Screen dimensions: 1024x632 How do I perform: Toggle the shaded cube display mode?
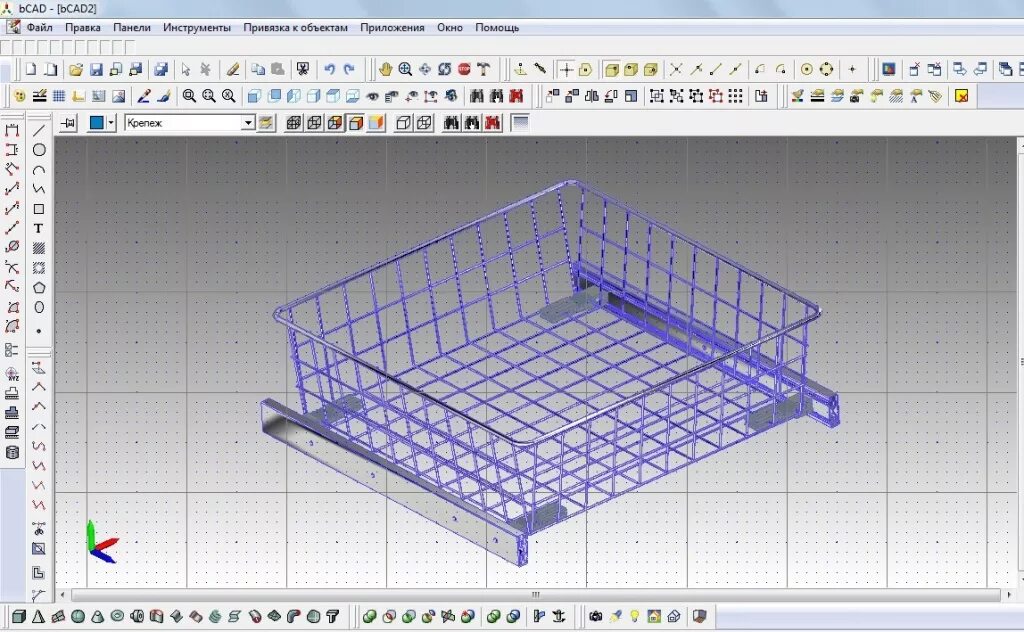click(356, 123)
